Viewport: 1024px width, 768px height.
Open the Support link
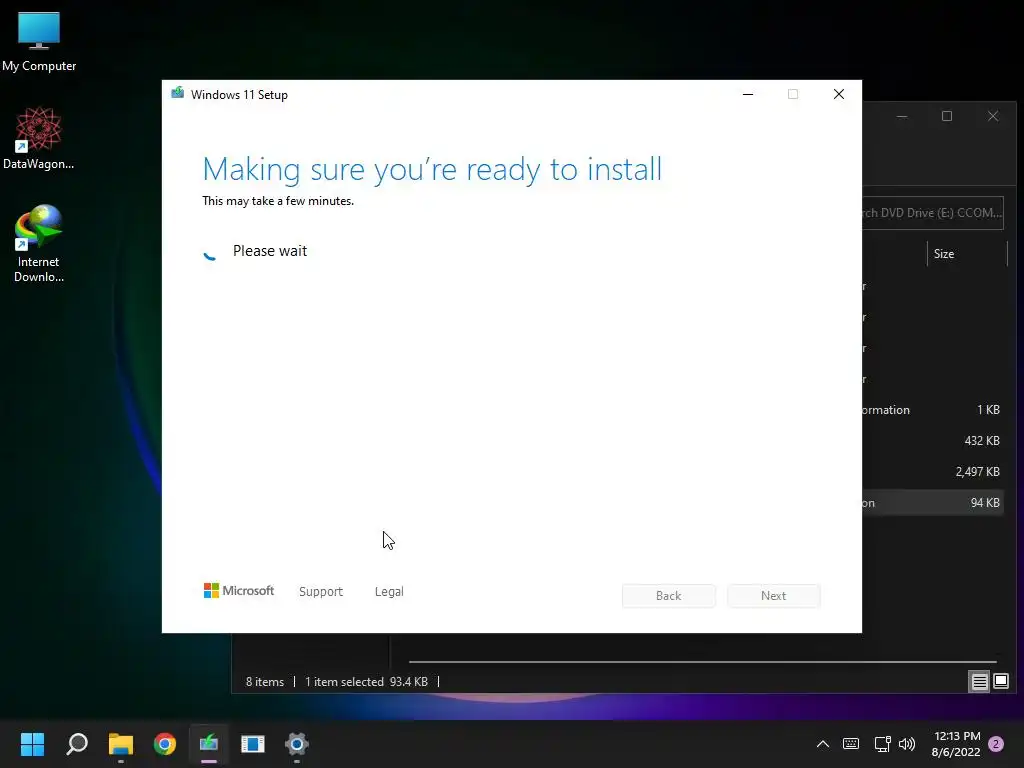click(x=321, y=592)
